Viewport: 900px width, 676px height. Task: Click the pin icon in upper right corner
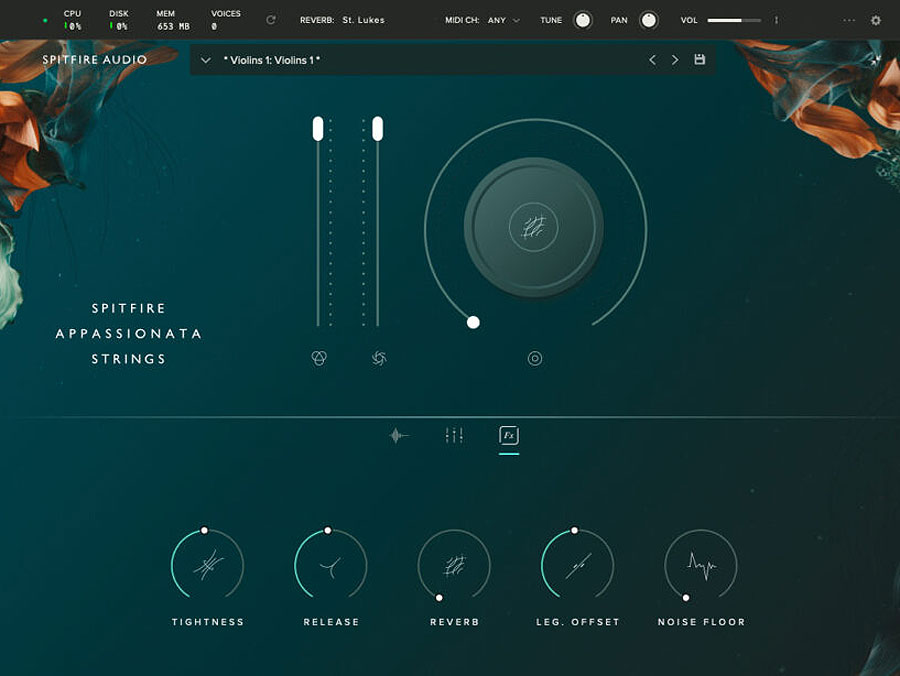point(875,60)
